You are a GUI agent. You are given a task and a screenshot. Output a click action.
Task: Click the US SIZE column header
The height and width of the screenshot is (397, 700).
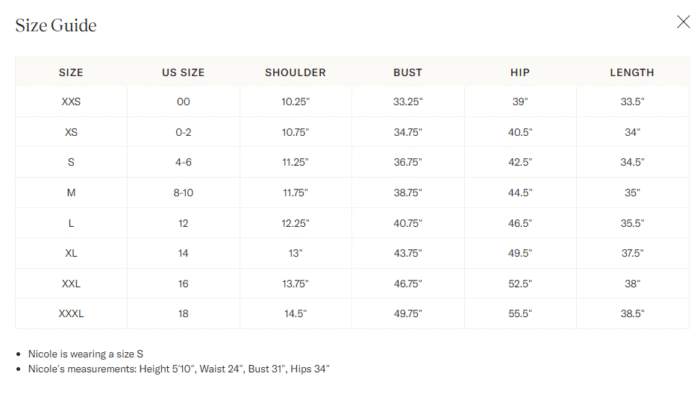point(183,72)
